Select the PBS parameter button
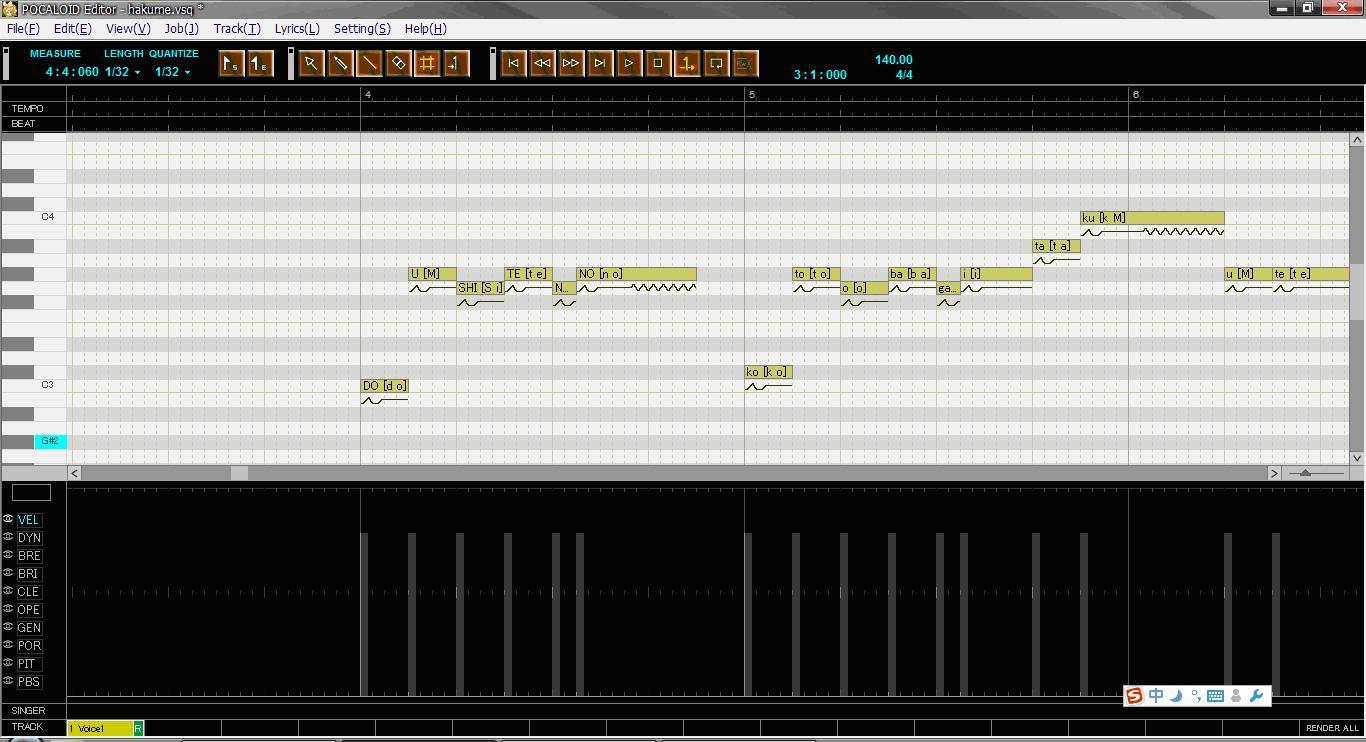This screenshot has height=742, width=1366. (x=28, y=682)
